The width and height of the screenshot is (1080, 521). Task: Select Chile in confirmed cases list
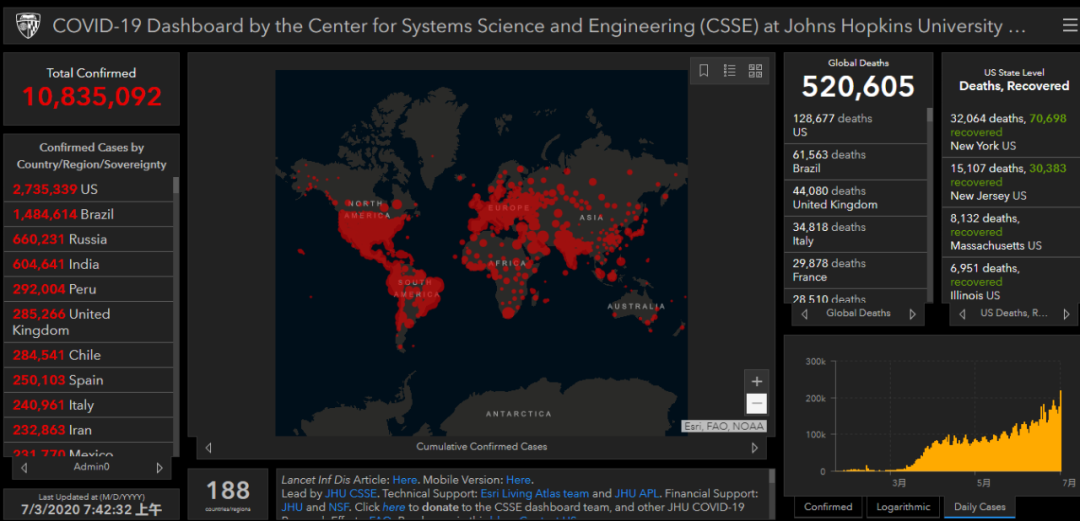click(x=88, y=355)
